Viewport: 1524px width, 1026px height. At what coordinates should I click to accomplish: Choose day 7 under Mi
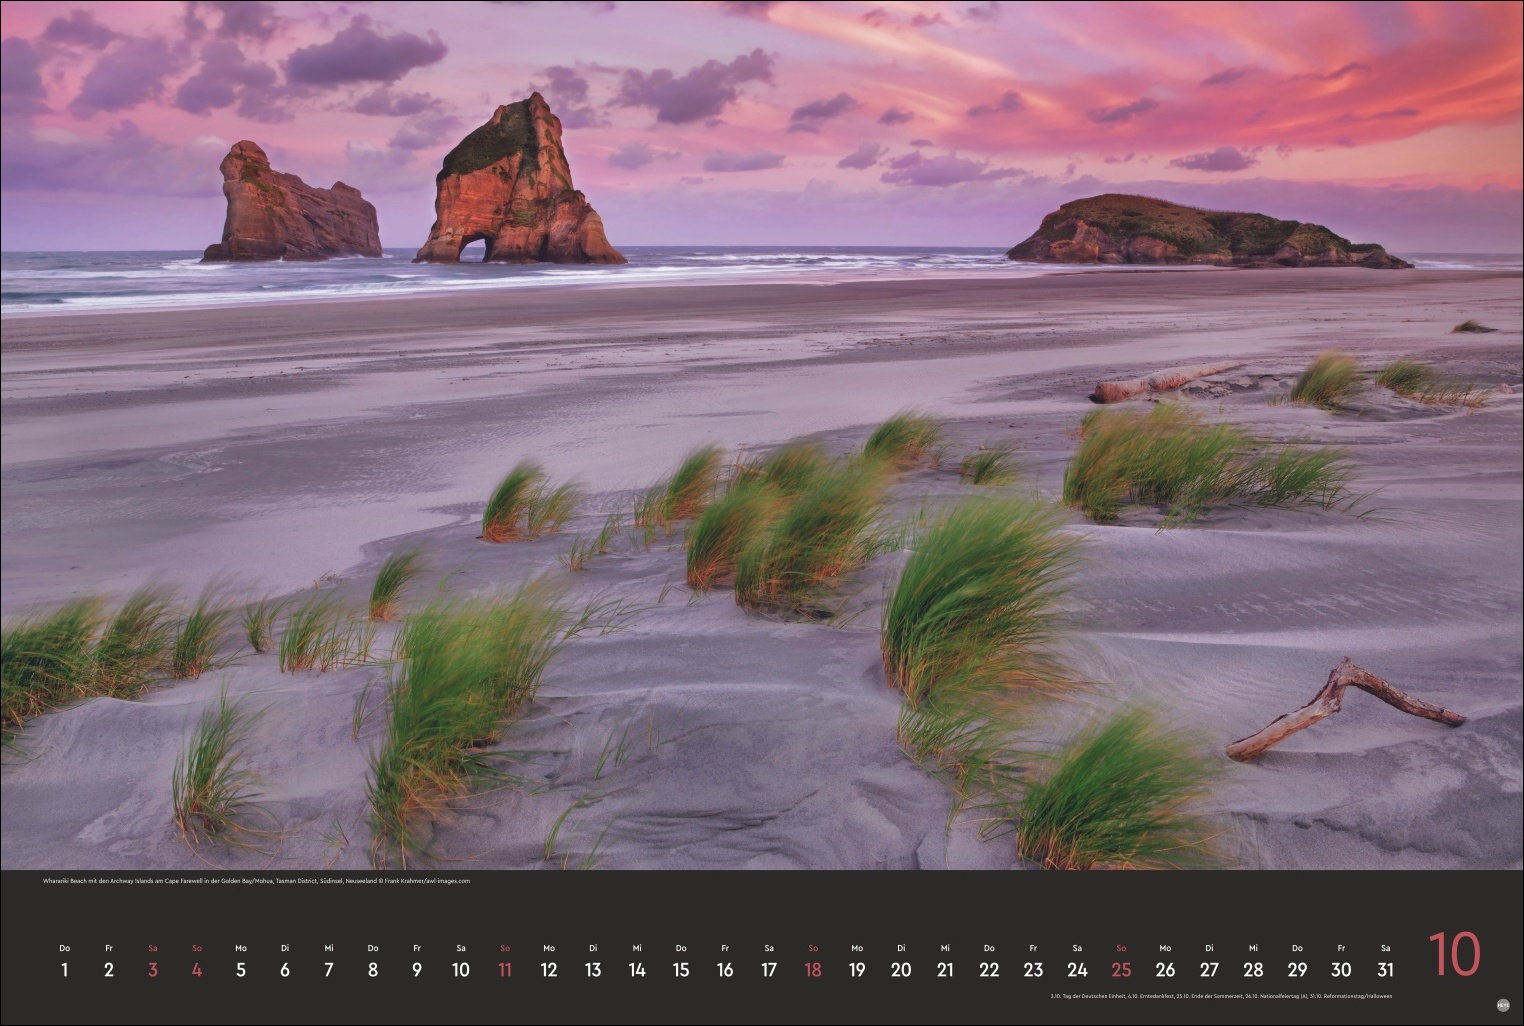(x=329, y=969)
